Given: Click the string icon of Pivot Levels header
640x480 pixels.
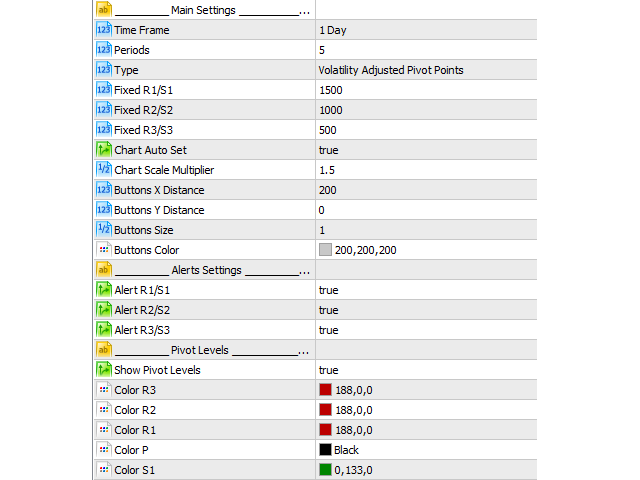Looking at the screenshot, I should point(104,350).
